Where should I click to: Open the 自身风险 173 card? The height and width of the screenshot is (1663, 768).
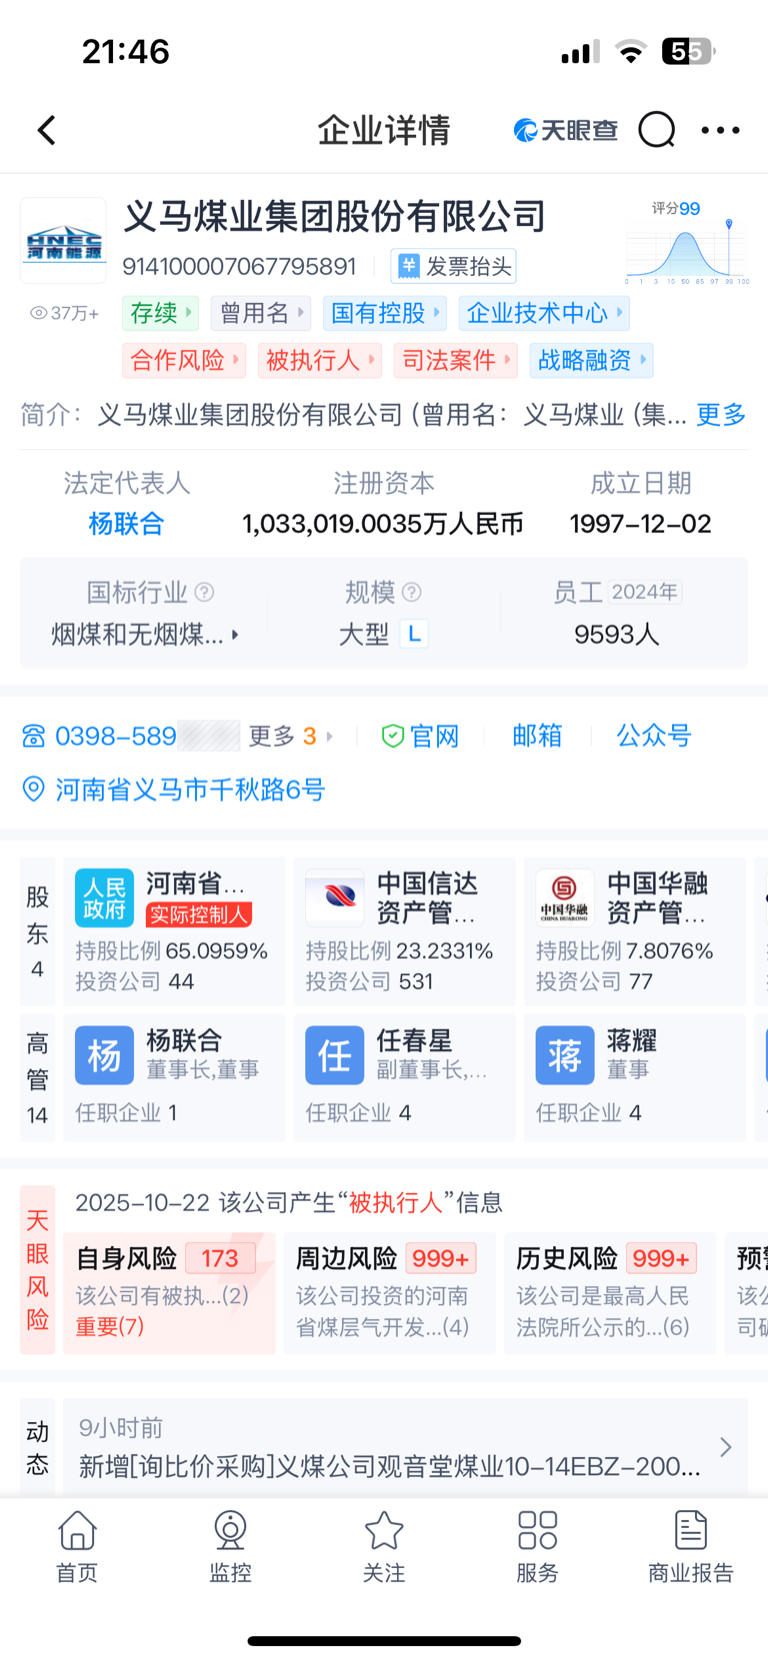pos(169,1292)
